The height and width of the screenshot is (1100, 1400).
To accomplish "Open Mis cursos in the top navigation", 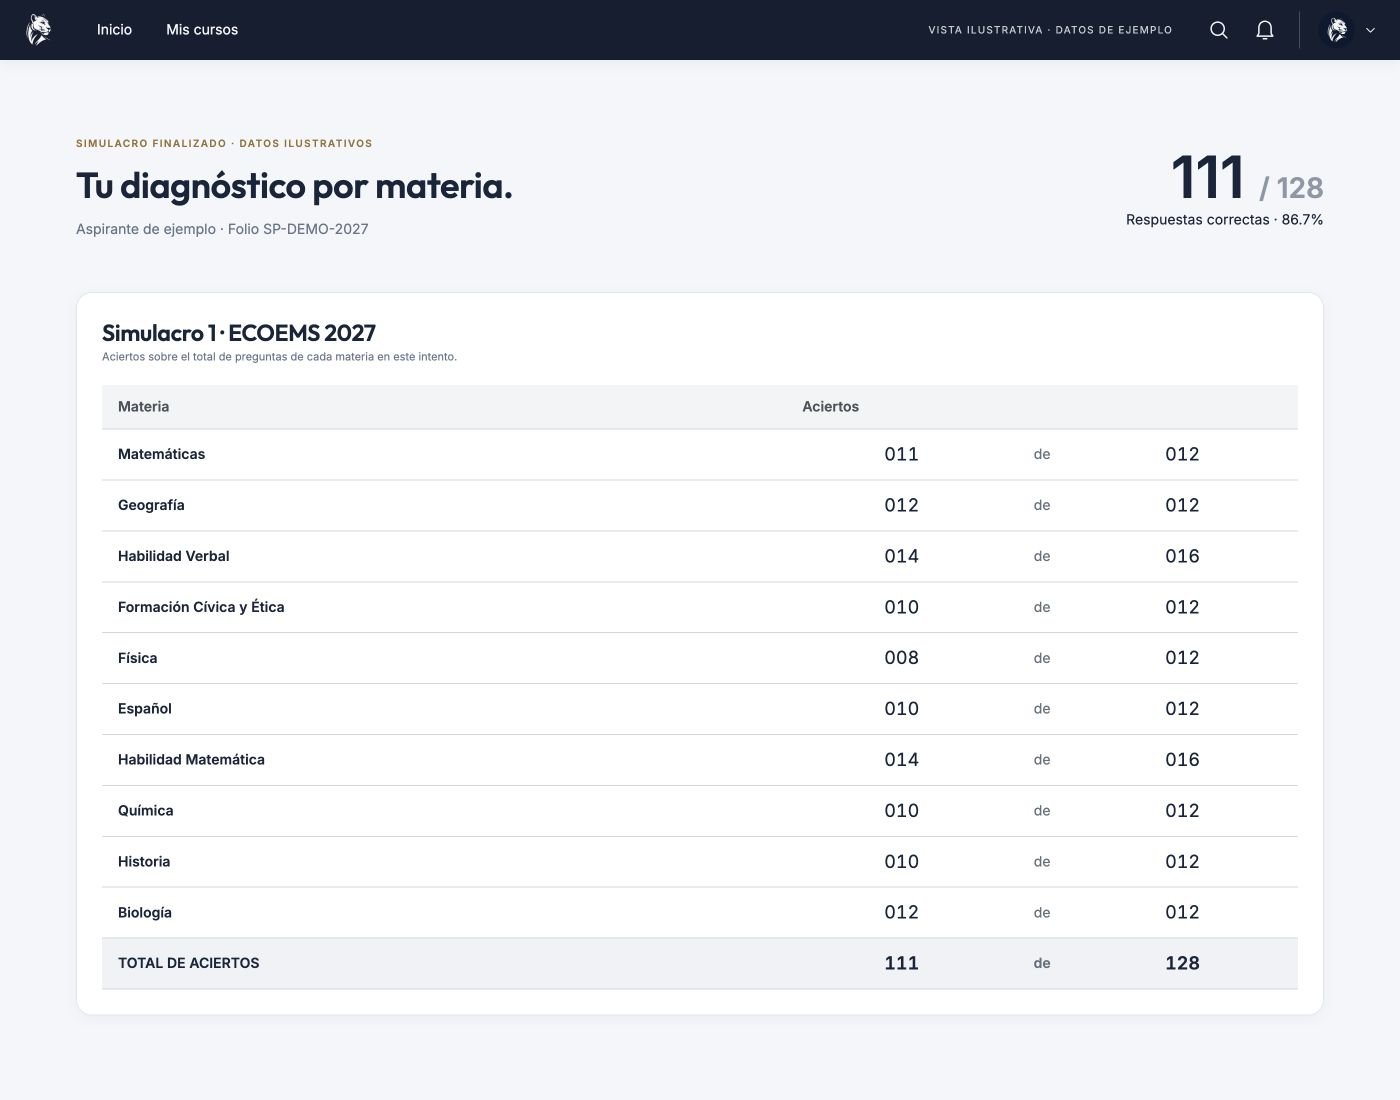I will (x=202, y=30).
